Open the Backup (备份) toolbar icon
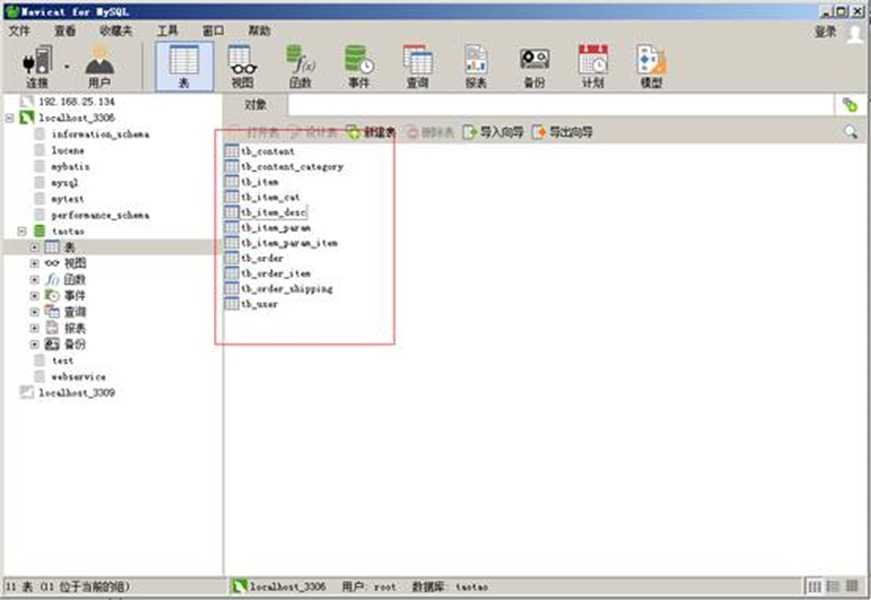Viewport: 871px width, 600px height. (x=534, y=67)
